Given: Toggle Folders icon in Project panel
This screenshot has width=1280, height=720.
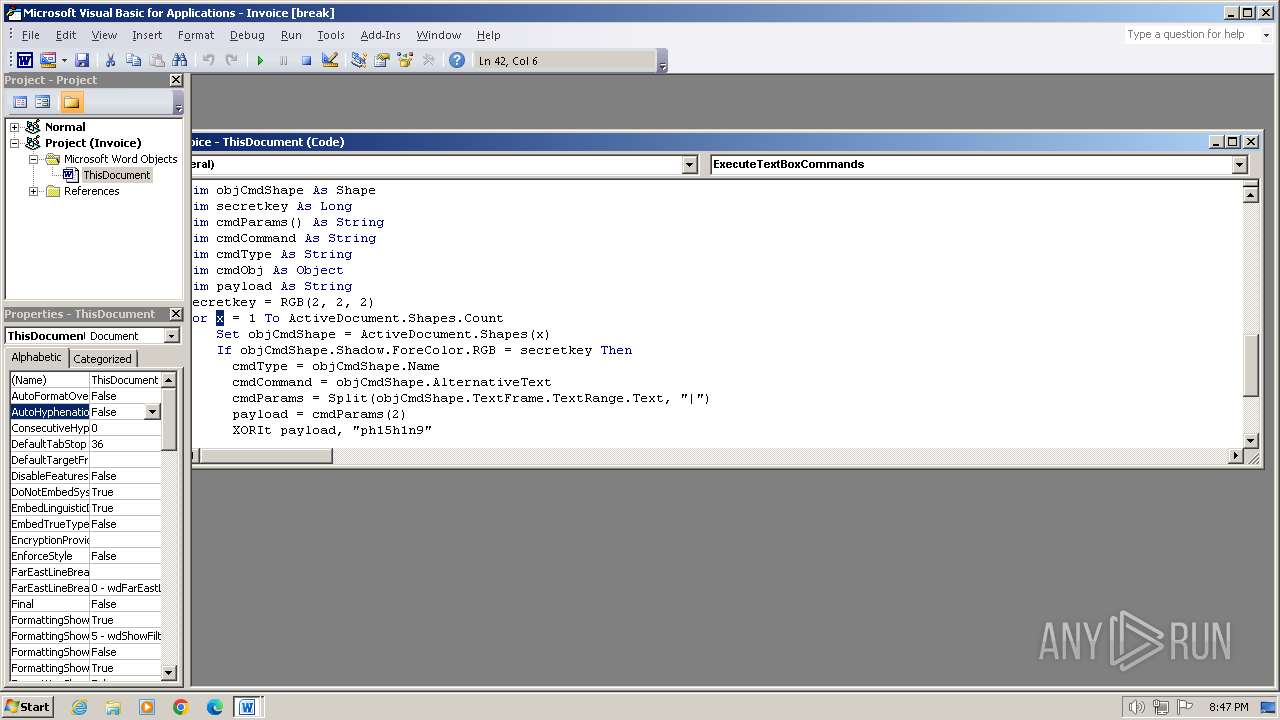Looking at the screenshot, I should coord(71,102).
